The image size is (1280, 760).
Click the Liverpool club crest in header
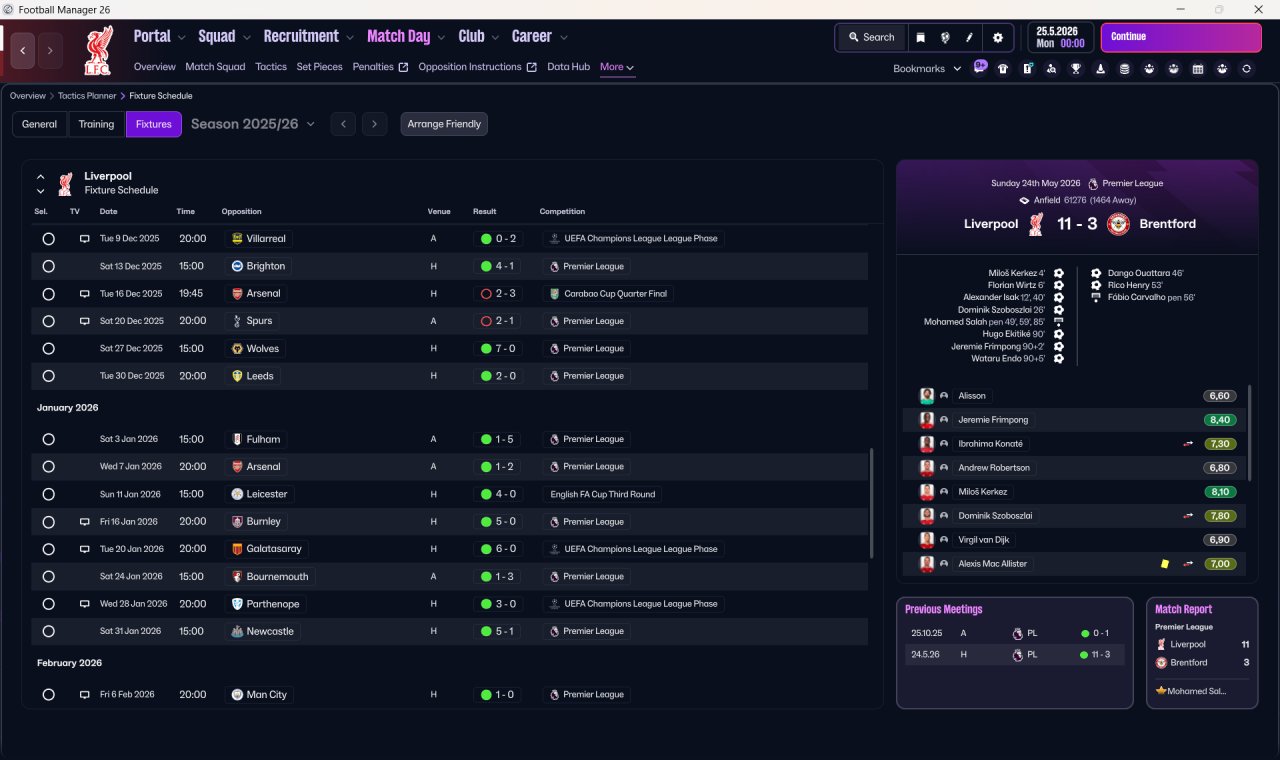(97, 49)
